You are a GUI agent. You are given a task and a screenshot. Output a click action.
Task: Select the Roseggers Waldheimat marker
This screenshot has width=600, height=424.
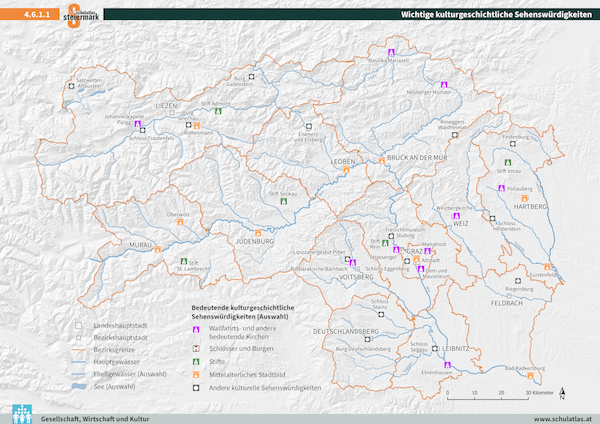(455, 135)
